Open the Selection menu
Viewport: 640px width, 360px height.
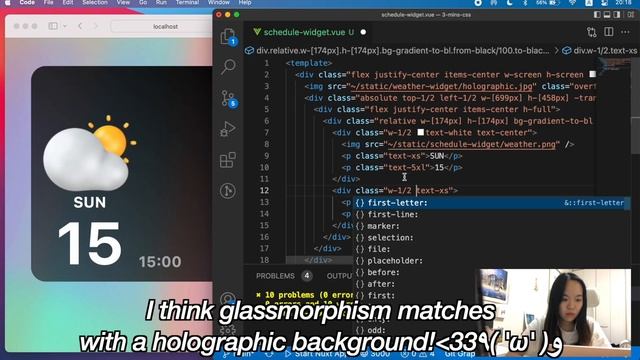point(95,2)
